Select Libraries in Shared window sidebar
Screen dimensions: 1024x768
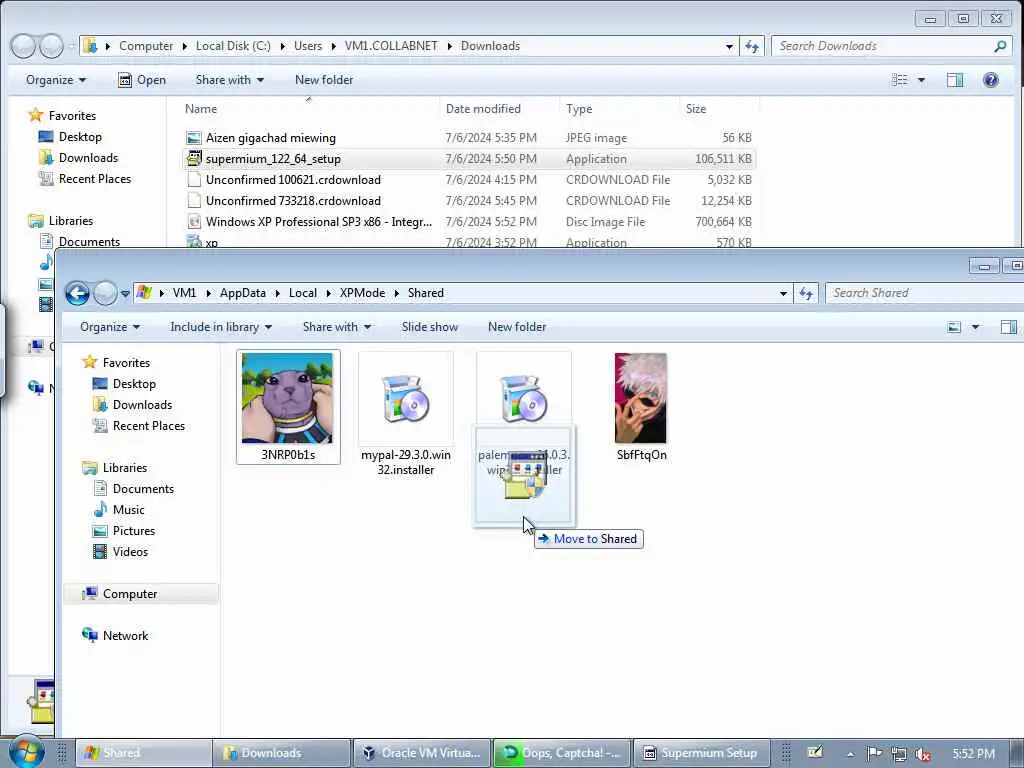[115, 468]
